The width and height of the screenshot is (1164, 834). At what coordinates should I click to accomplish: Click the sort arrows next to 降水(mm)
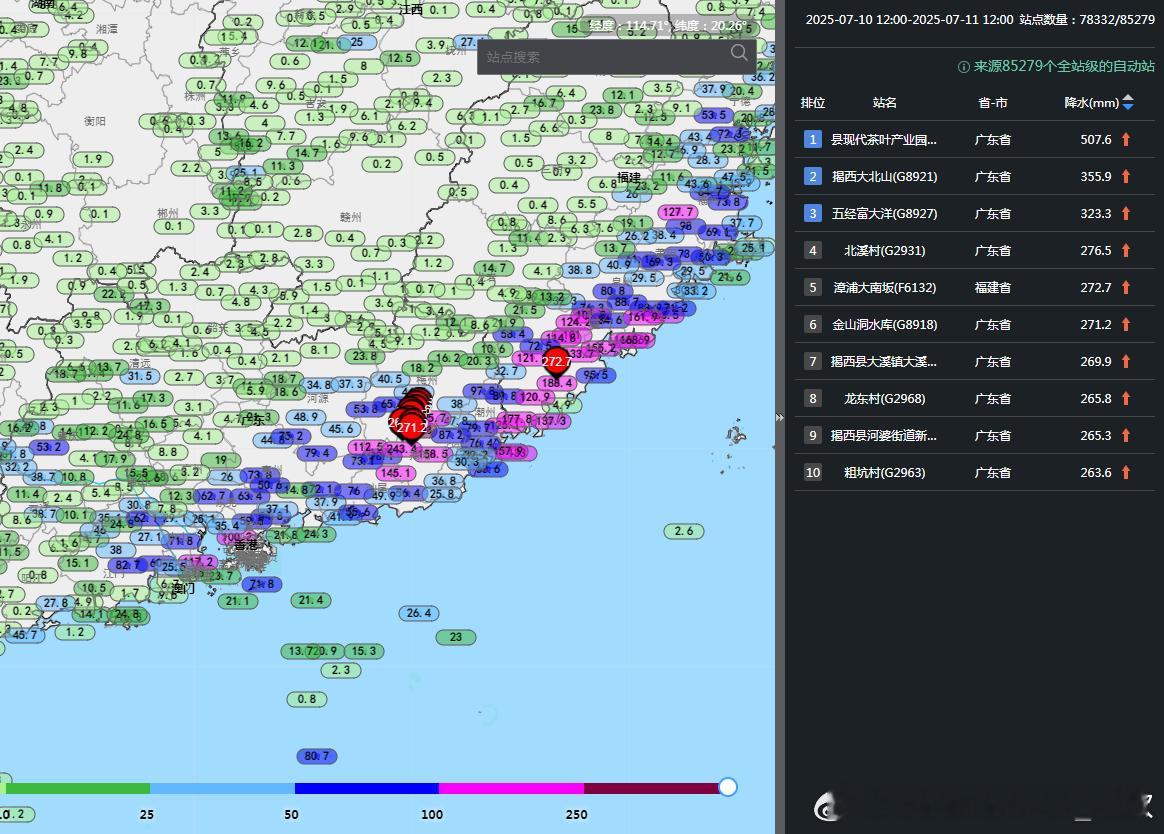click(x=1128, y=102)
